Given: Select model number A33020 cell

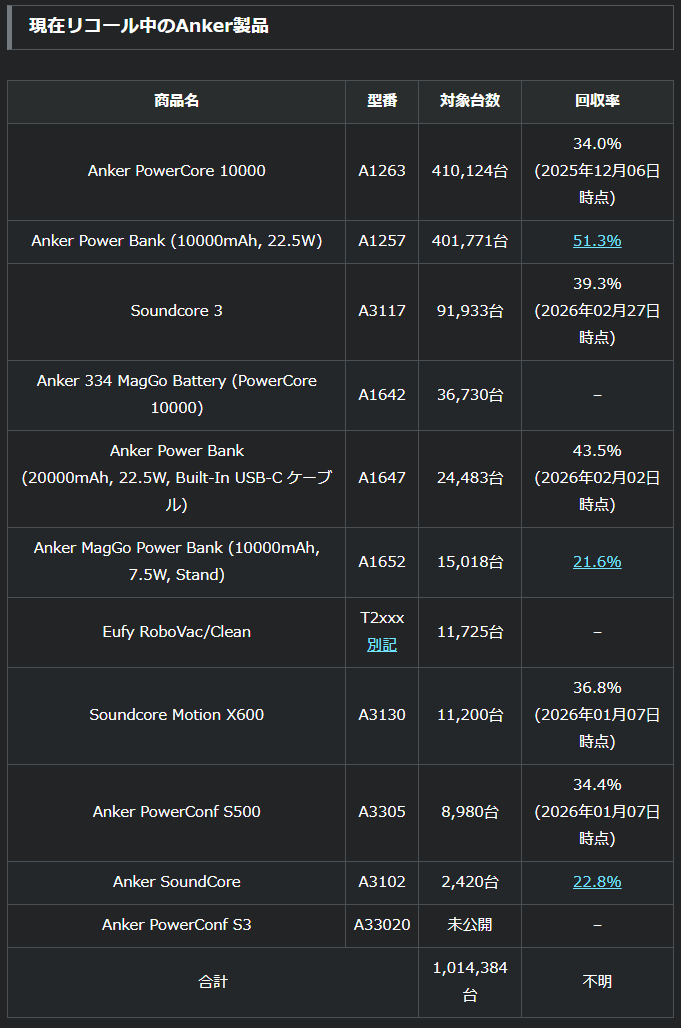Looking at the screenshot, I should tap(382, 925).
